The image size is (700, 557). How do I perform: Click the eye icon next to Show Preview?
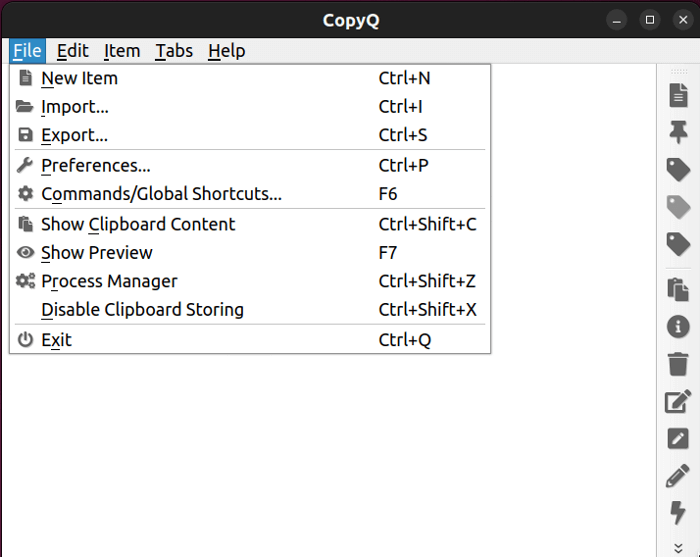[x=25, y=253]
